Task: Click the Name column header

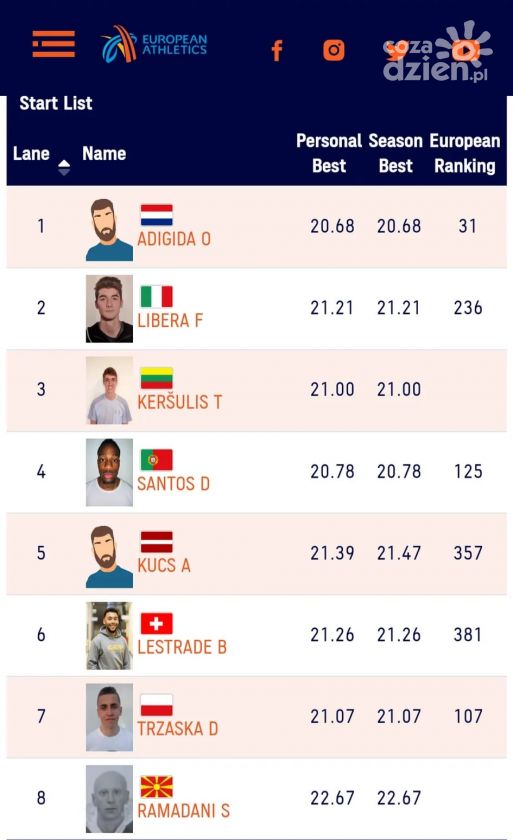Action: pos(104,154)
